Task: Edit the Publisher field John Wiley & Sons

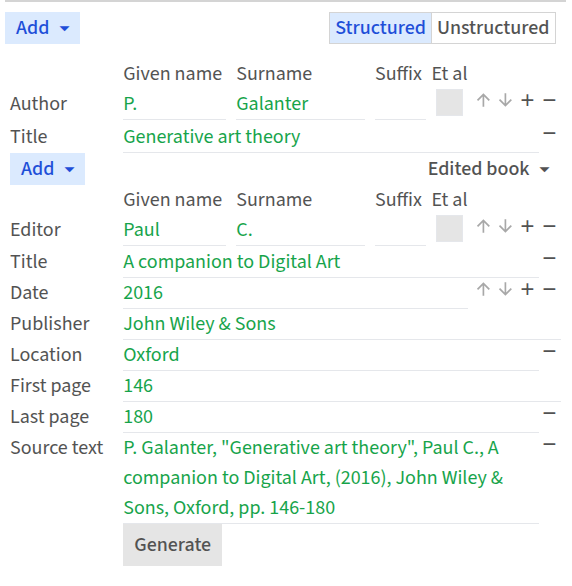Action: coord(342,324)
